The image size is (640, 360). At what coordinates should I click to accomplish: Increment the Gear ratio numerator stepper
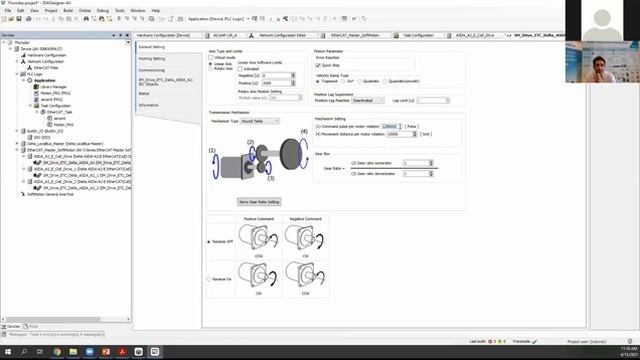point(431,162)
